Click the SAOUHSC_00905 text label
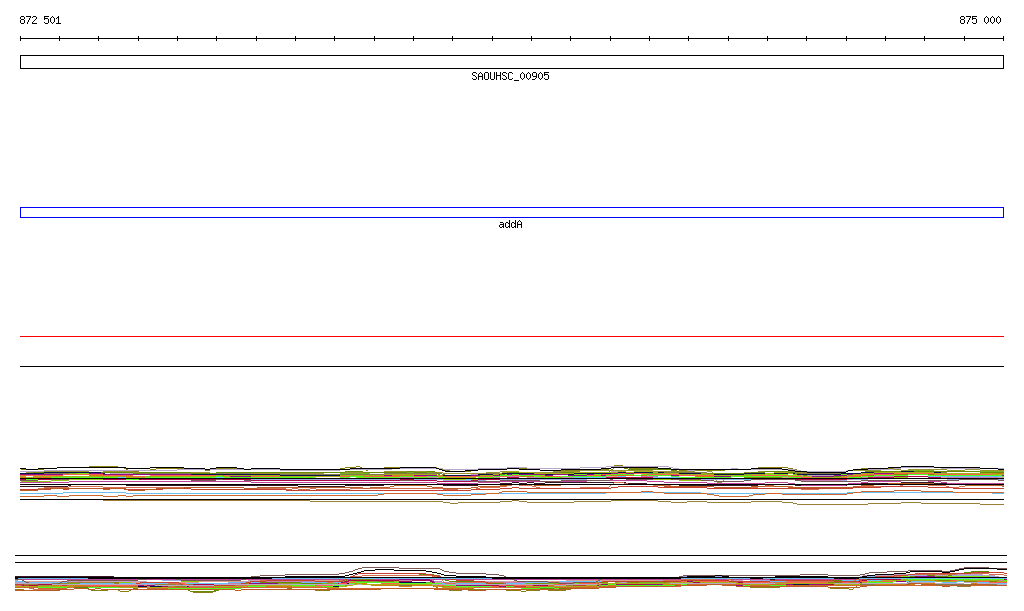Screen dimensions: 1024x611 coord(510,77)
